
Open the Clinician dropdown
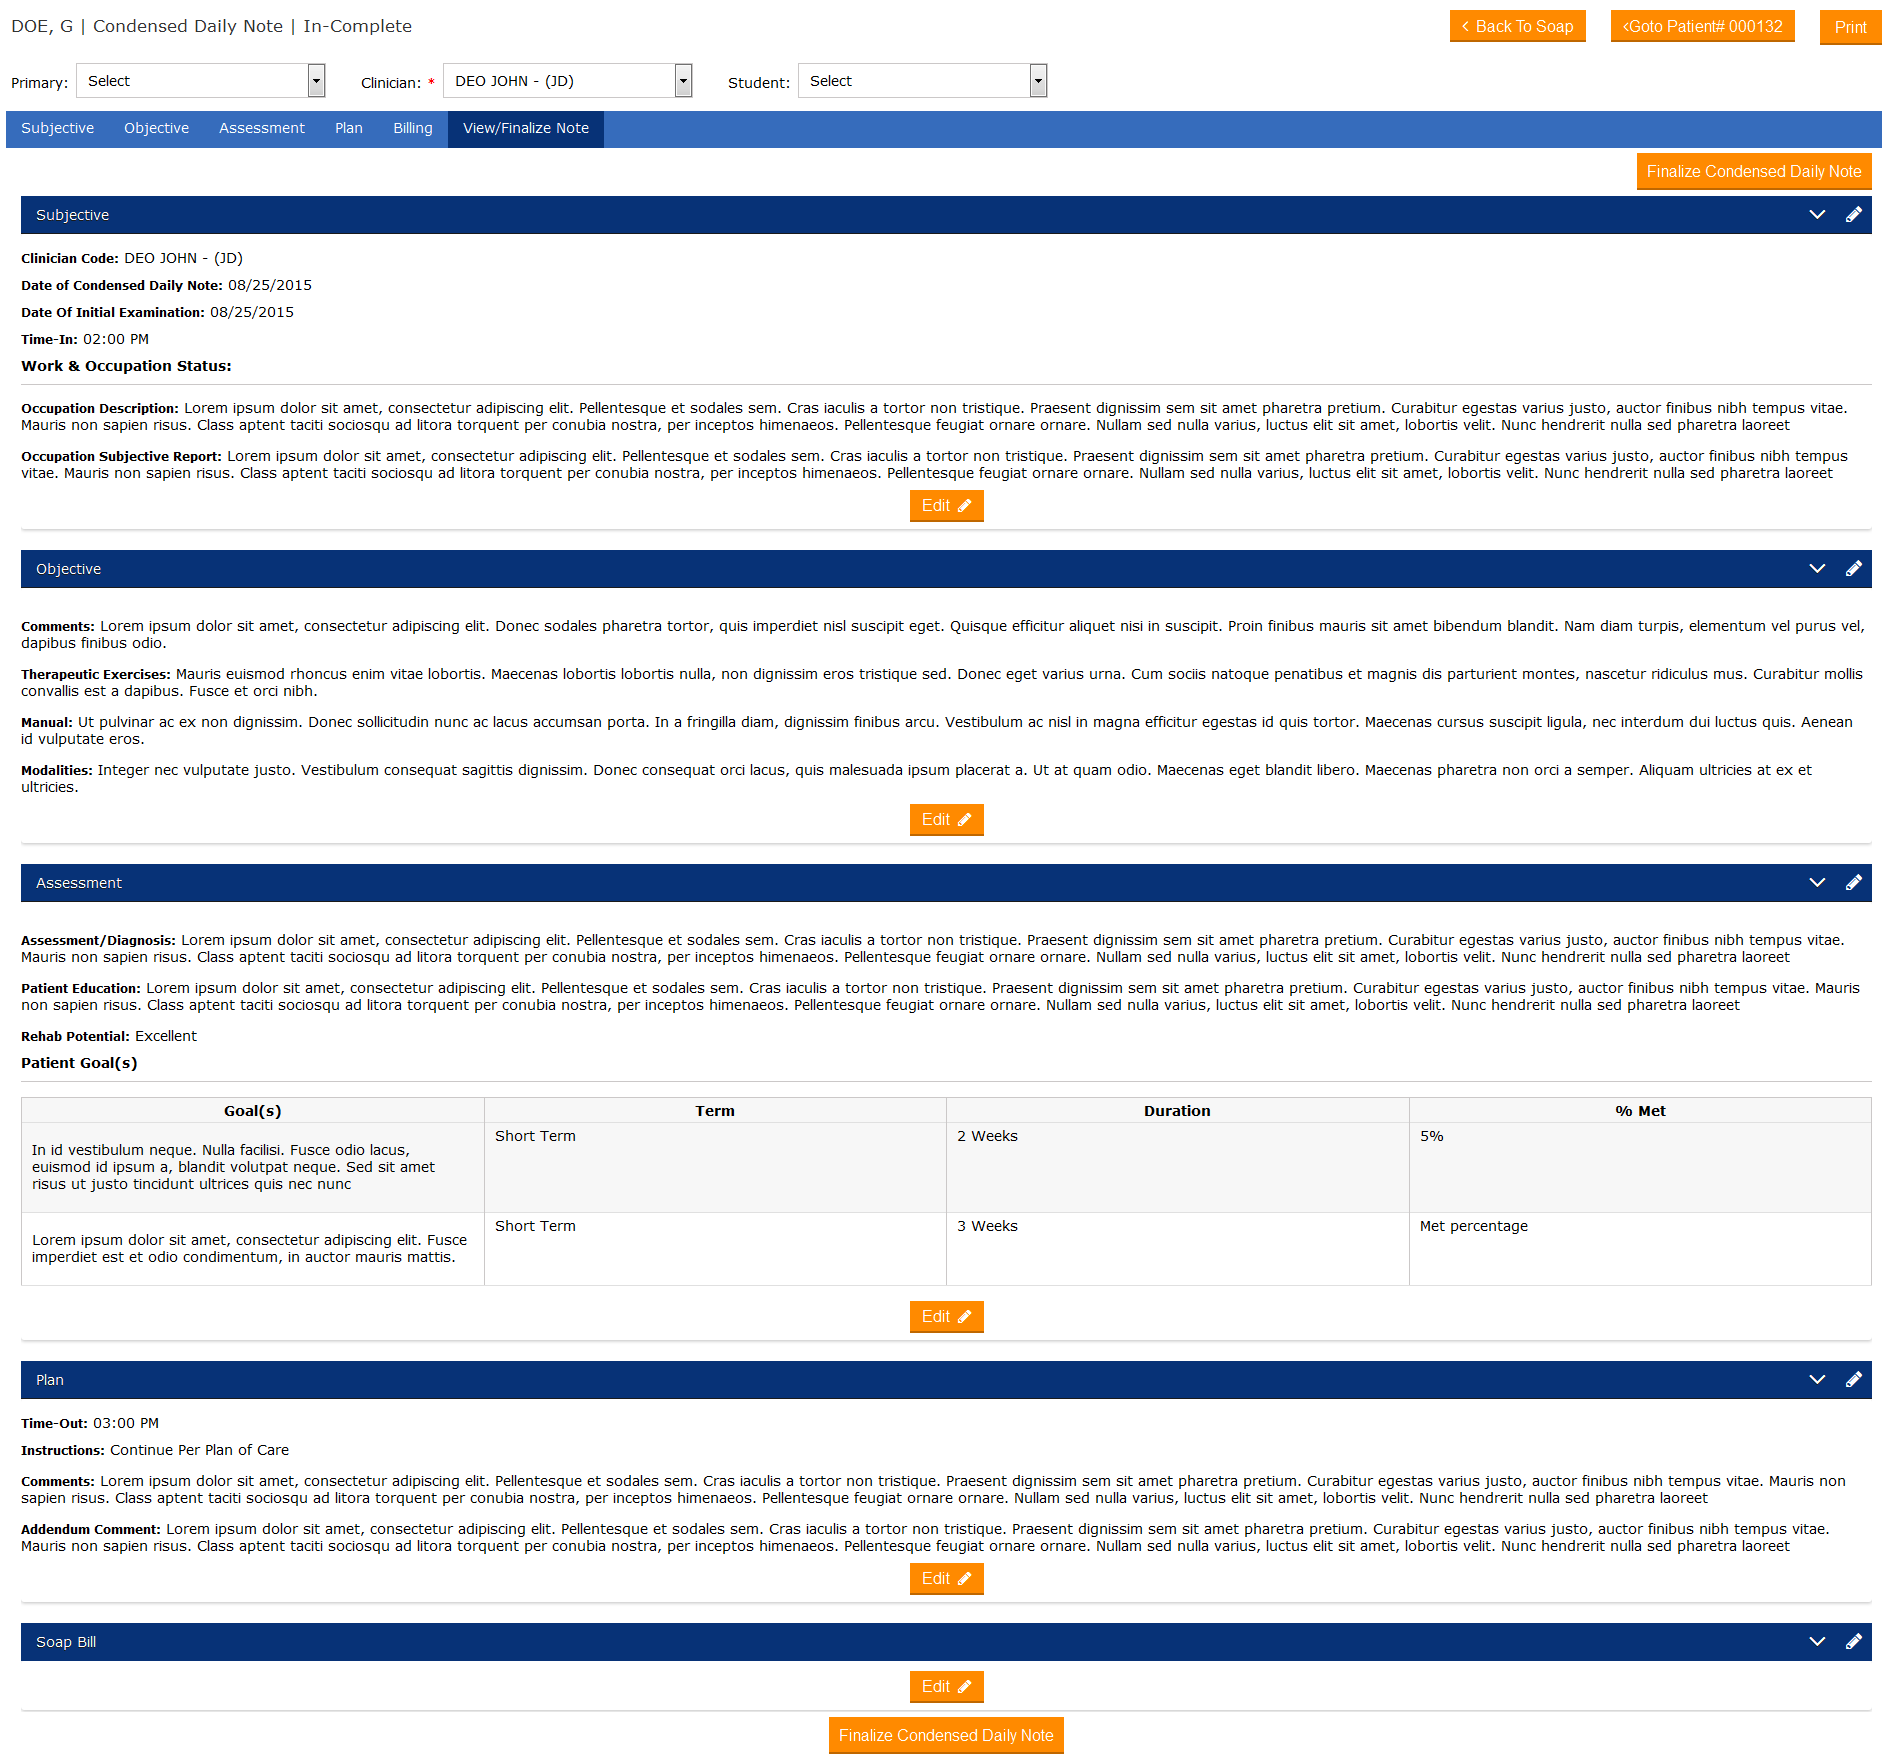pos(567,81)
